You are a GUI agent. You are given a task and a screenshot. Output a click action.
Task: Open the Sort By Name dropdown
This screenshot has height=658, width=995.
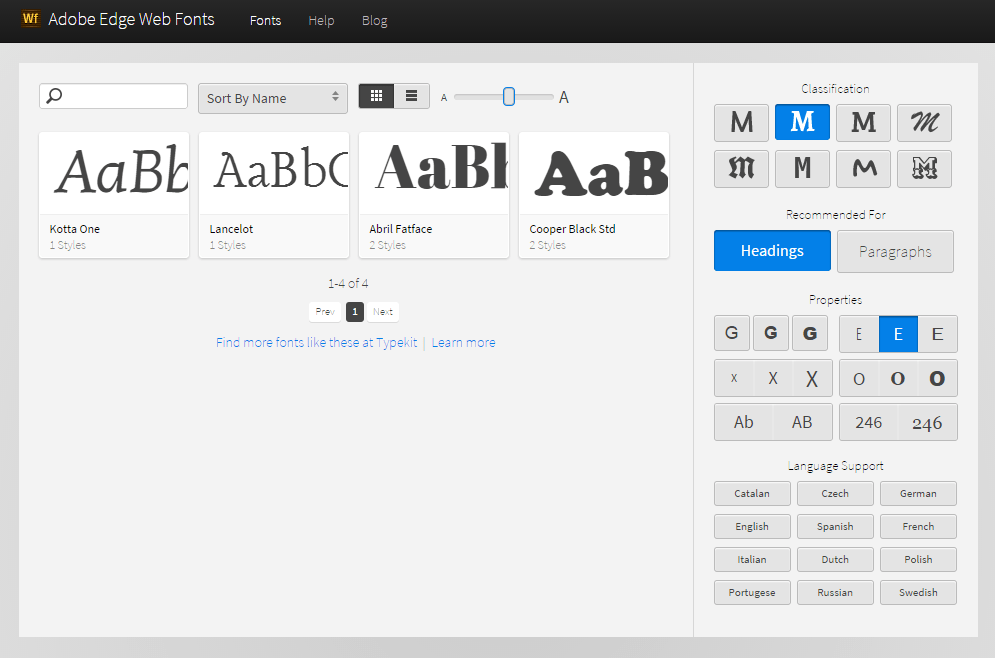[273, 98]
